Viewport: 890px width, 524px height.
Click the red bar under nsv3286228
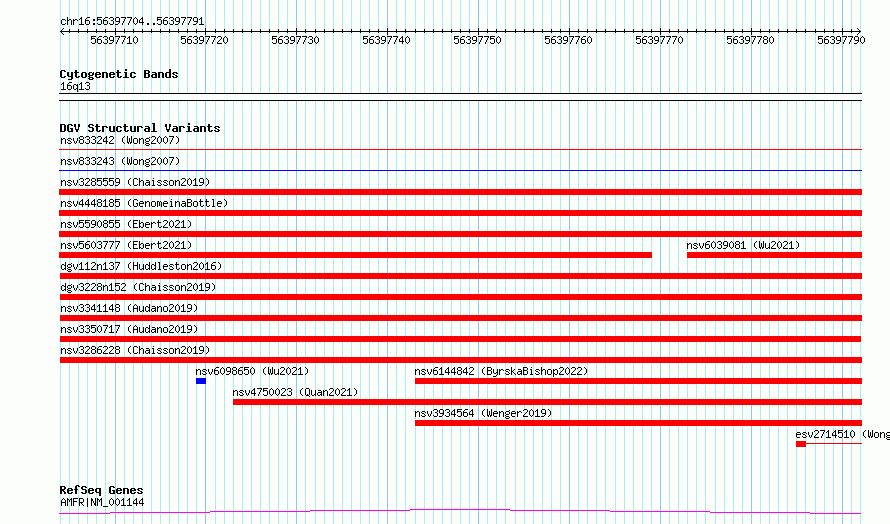coord(460,360)
